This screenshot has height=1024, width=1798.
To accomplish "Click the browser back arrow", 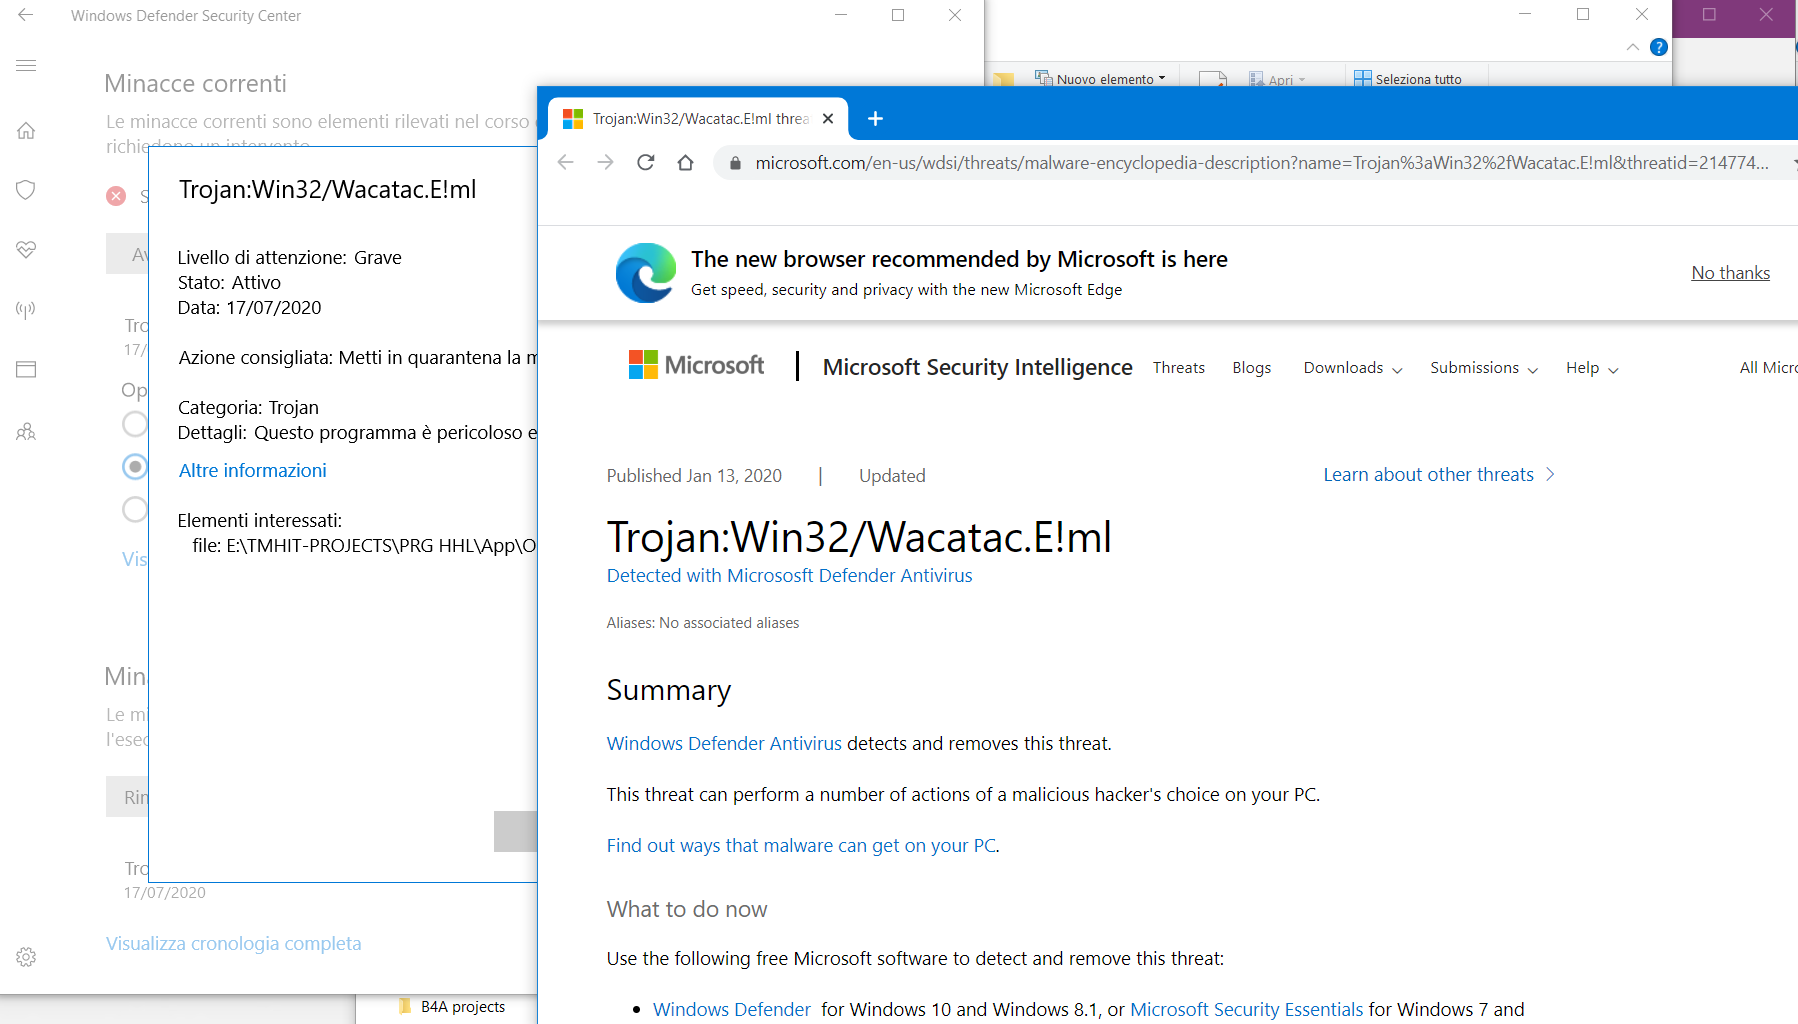I will [566, 162].
